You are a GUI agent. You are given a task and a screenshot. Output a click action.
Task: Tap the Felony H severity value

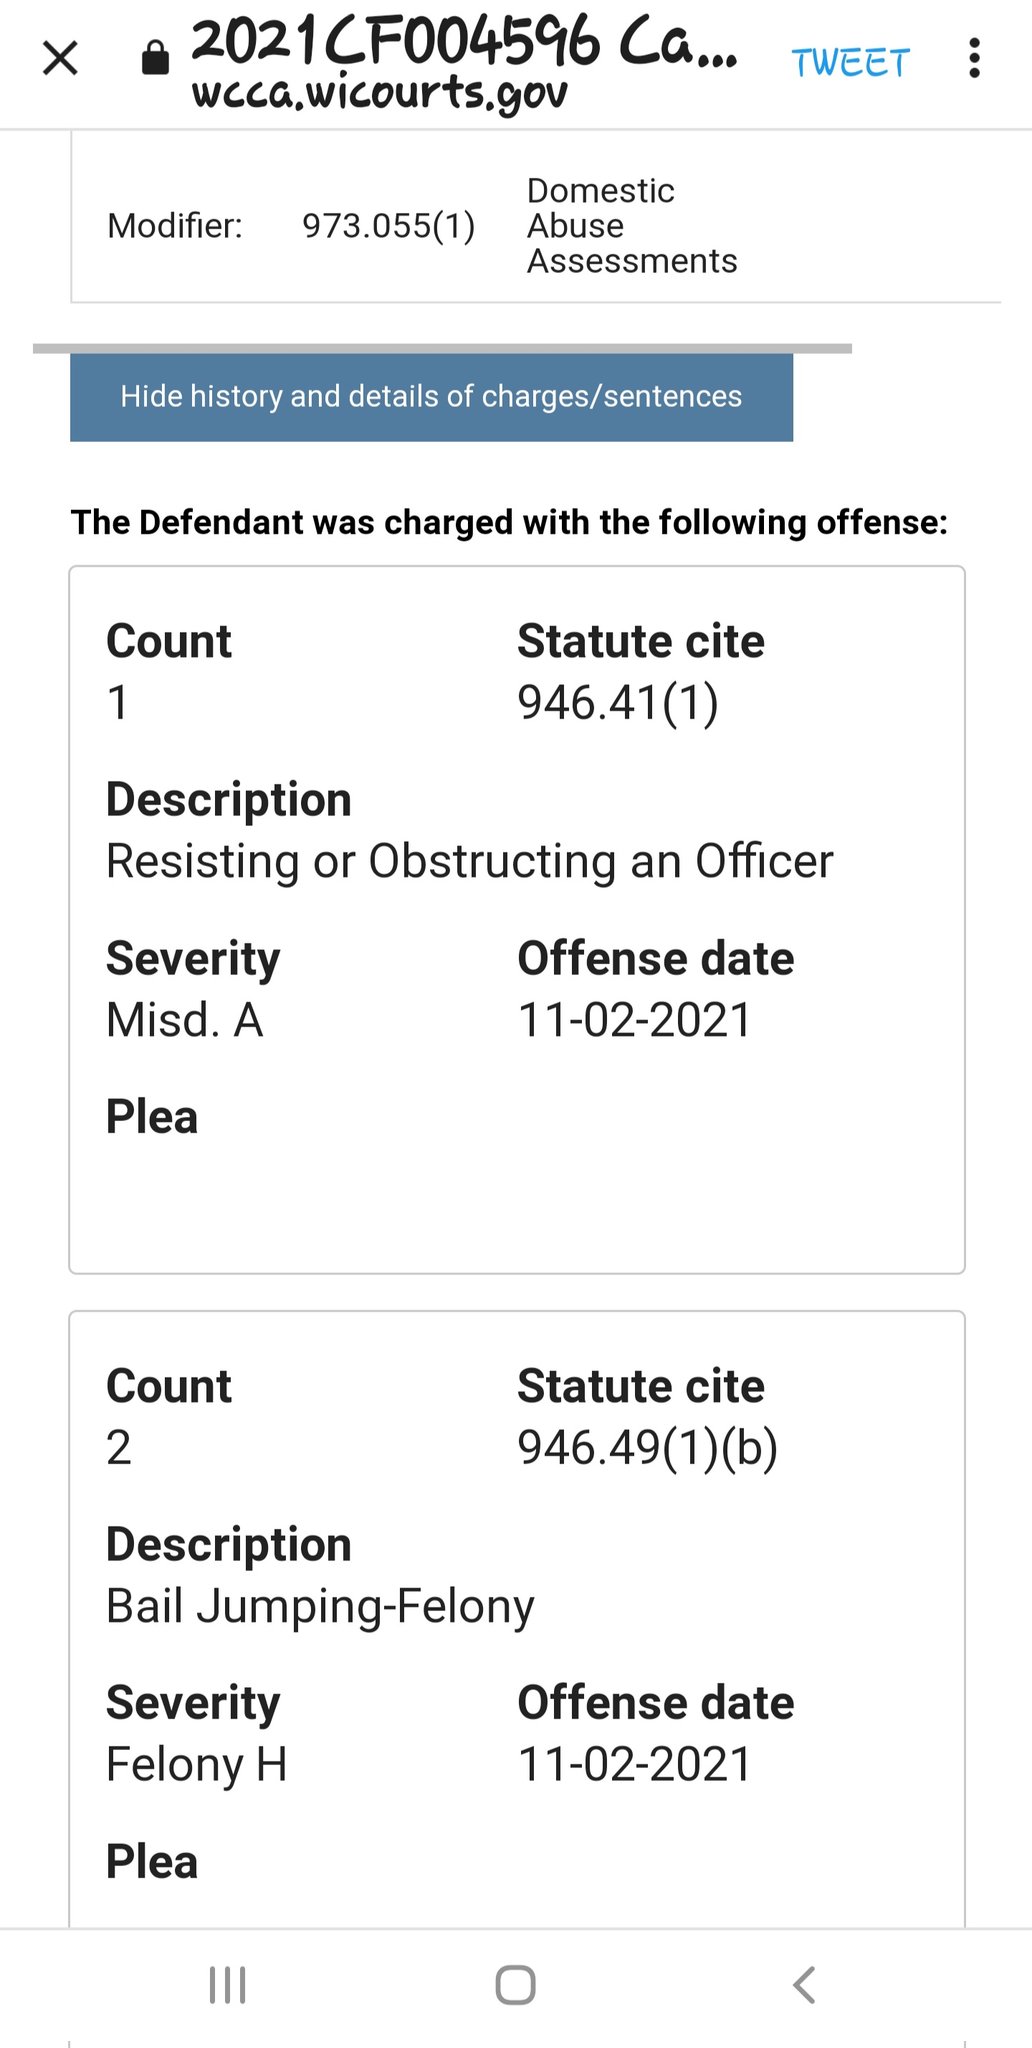197,1765
